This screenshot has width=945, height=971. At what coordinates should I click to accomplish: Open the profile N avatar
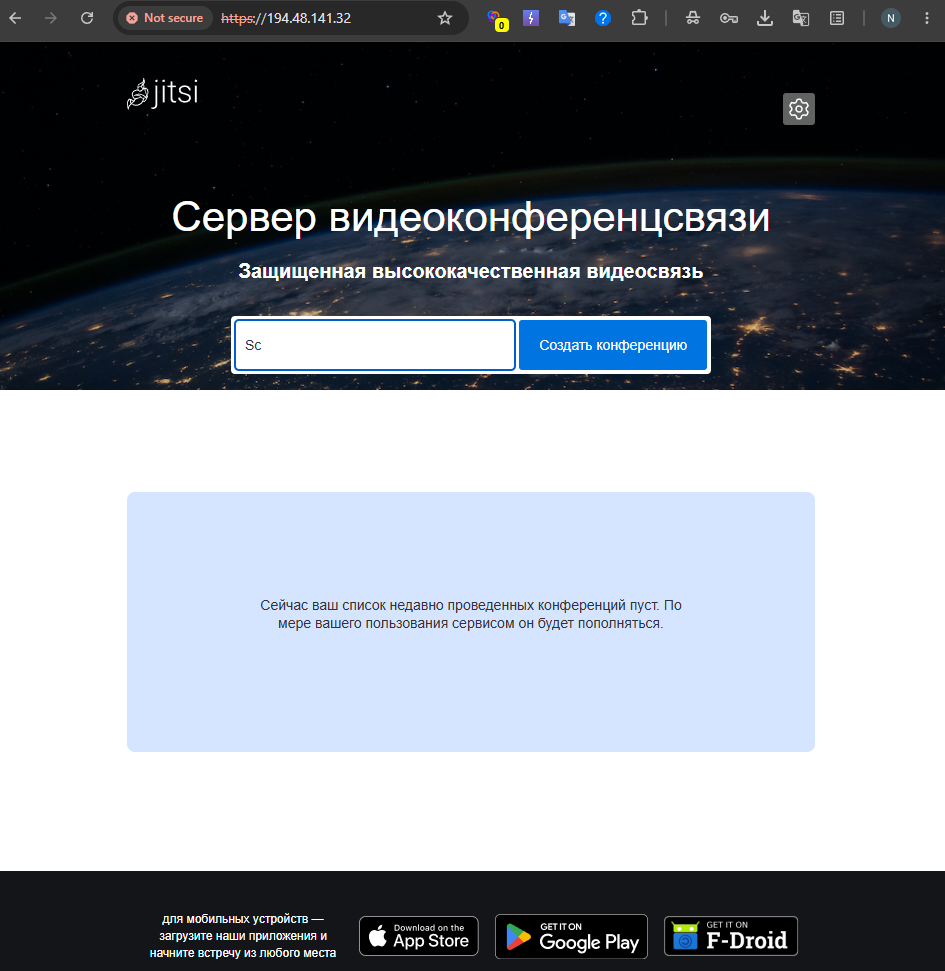pyautogui.click(x=891, y=18)
